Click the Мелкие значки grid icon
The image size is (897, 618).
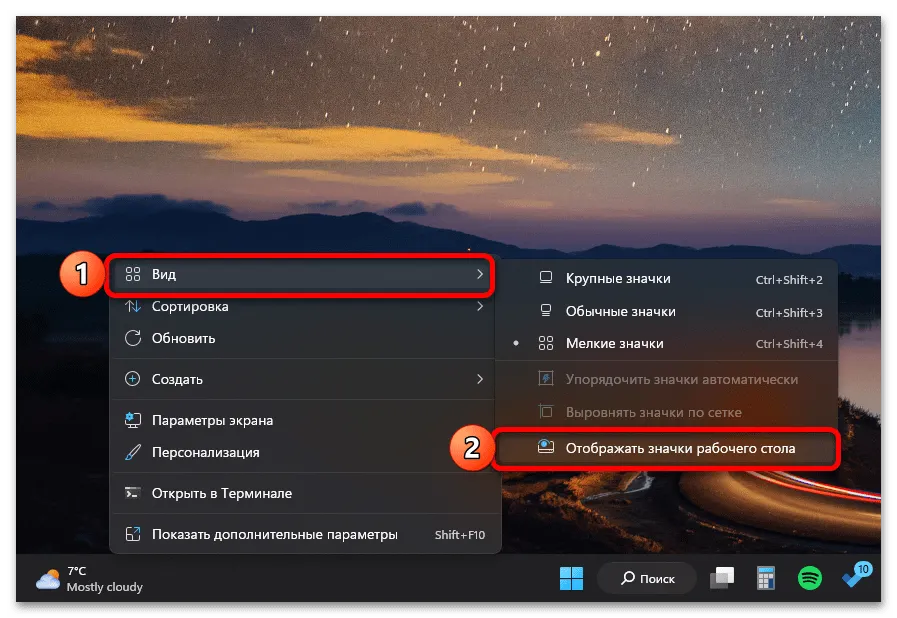point(546,343)
